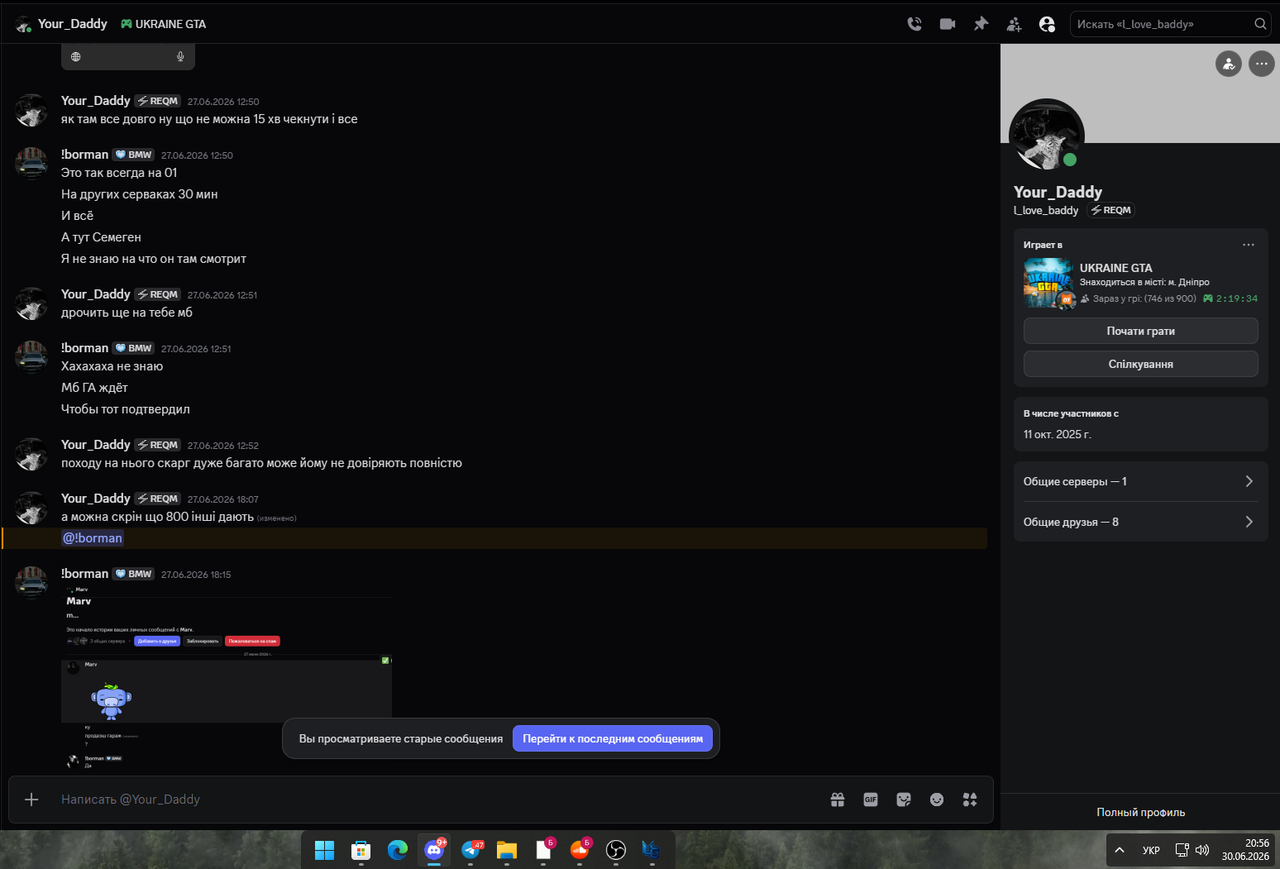Open the gift icon in message bar
The height and width of the screenshot is (869, 1280).
click(838, 799)
